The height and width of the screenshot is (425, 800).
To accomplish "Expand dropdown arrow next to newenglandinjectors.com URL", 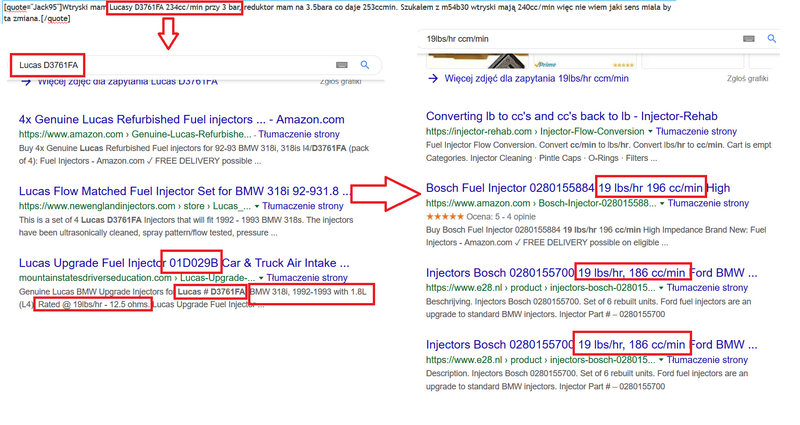I will tap(257, 207).
